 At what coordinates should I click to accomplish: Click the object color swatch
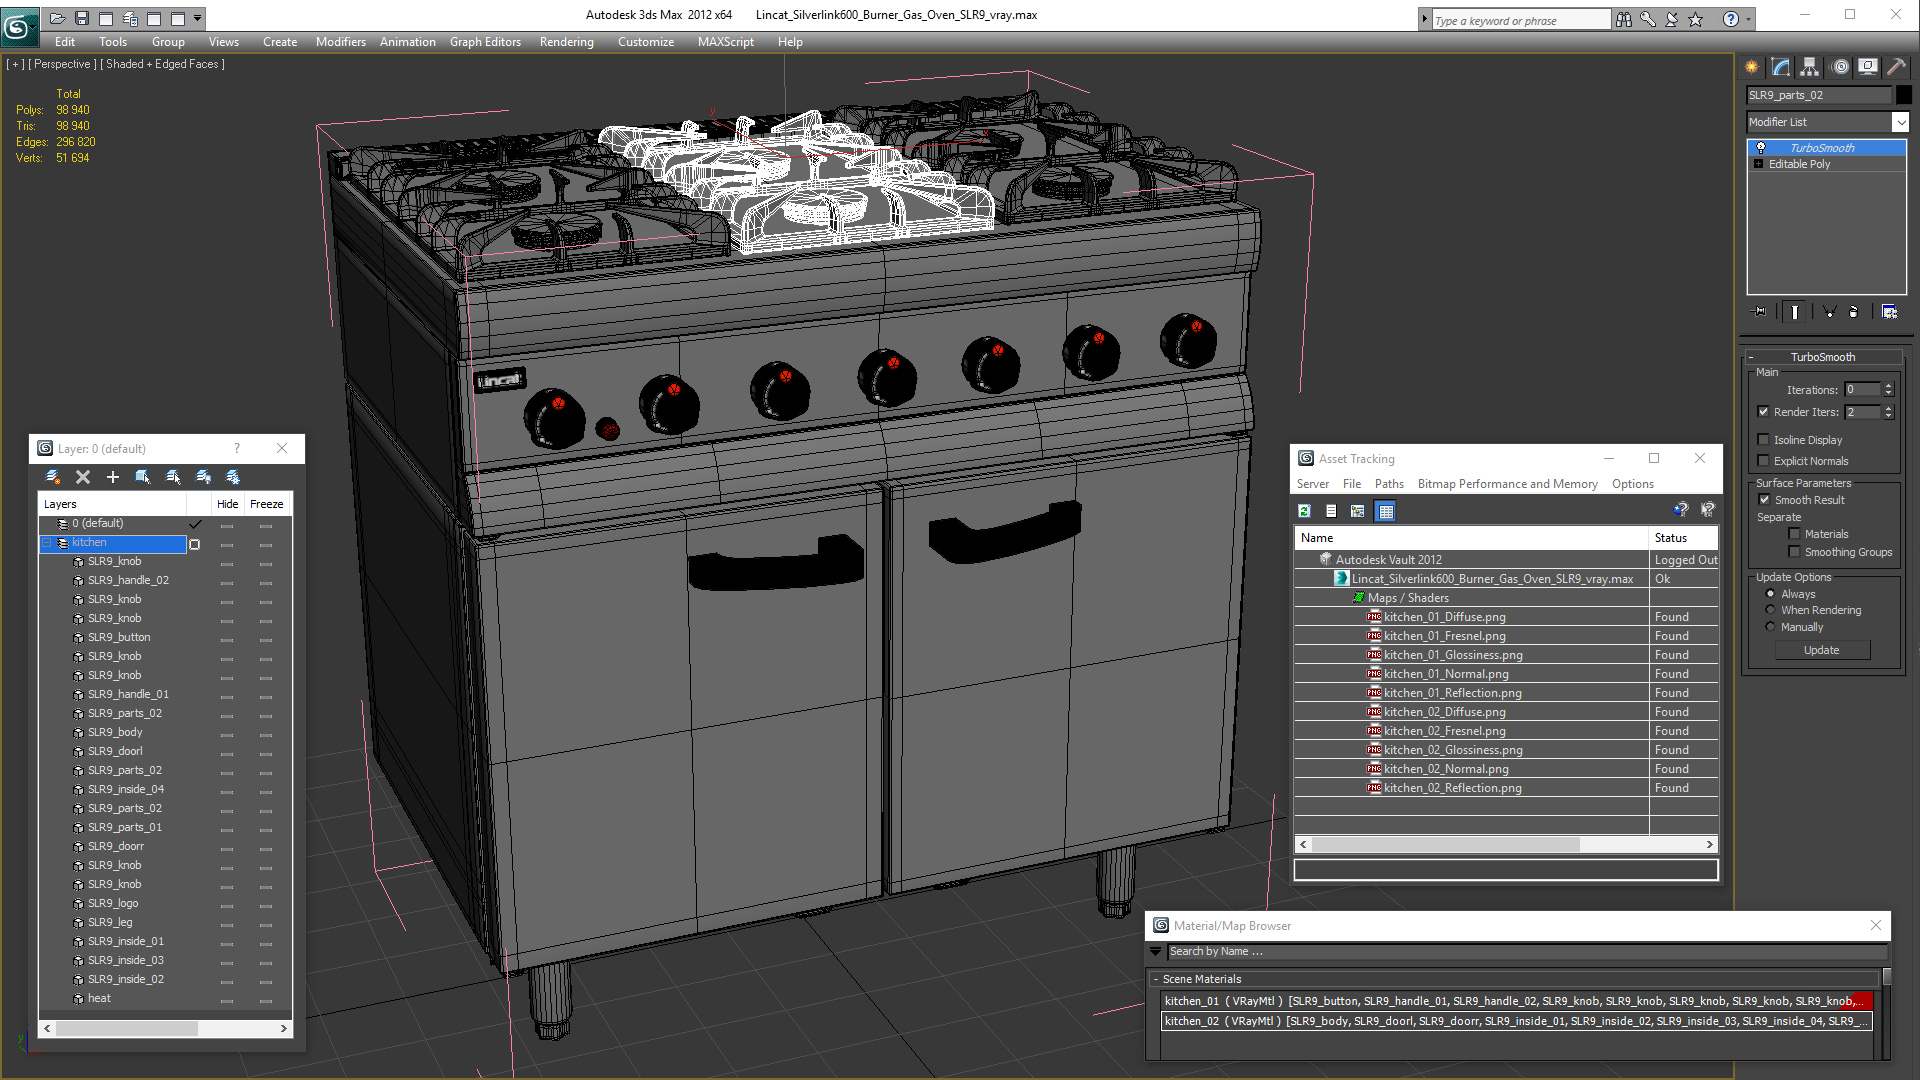1904,95
